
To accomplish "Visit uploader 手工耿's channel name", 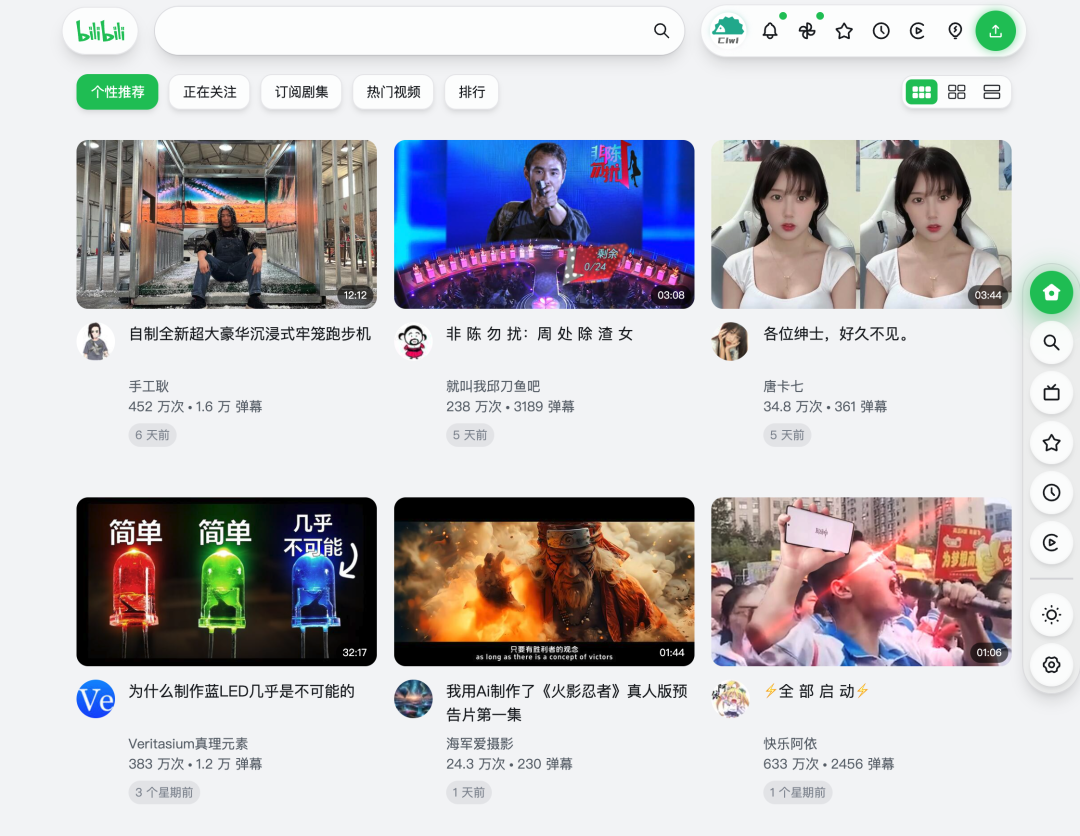I will 149,386.
